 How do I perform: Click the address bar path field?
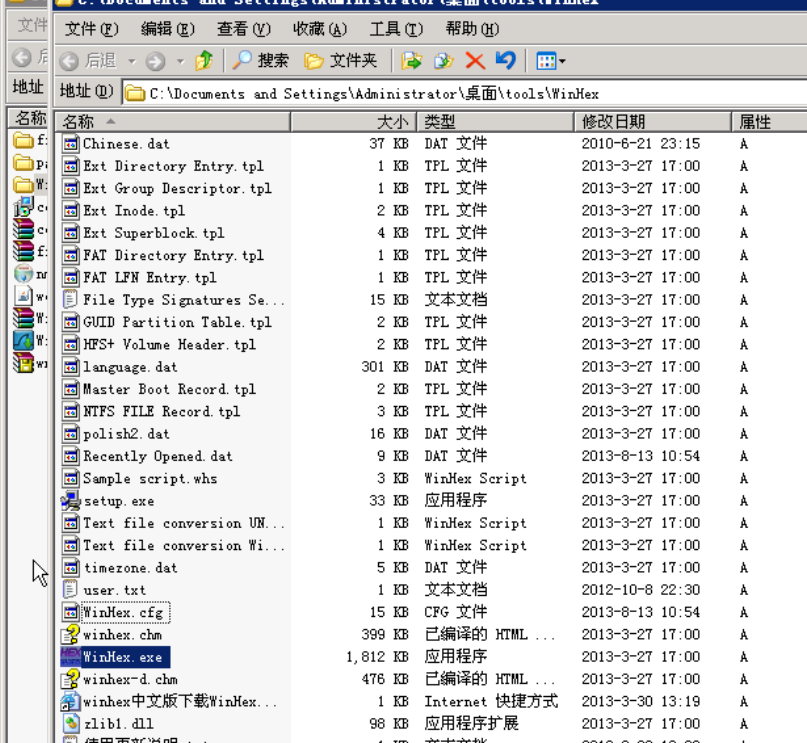464,94
